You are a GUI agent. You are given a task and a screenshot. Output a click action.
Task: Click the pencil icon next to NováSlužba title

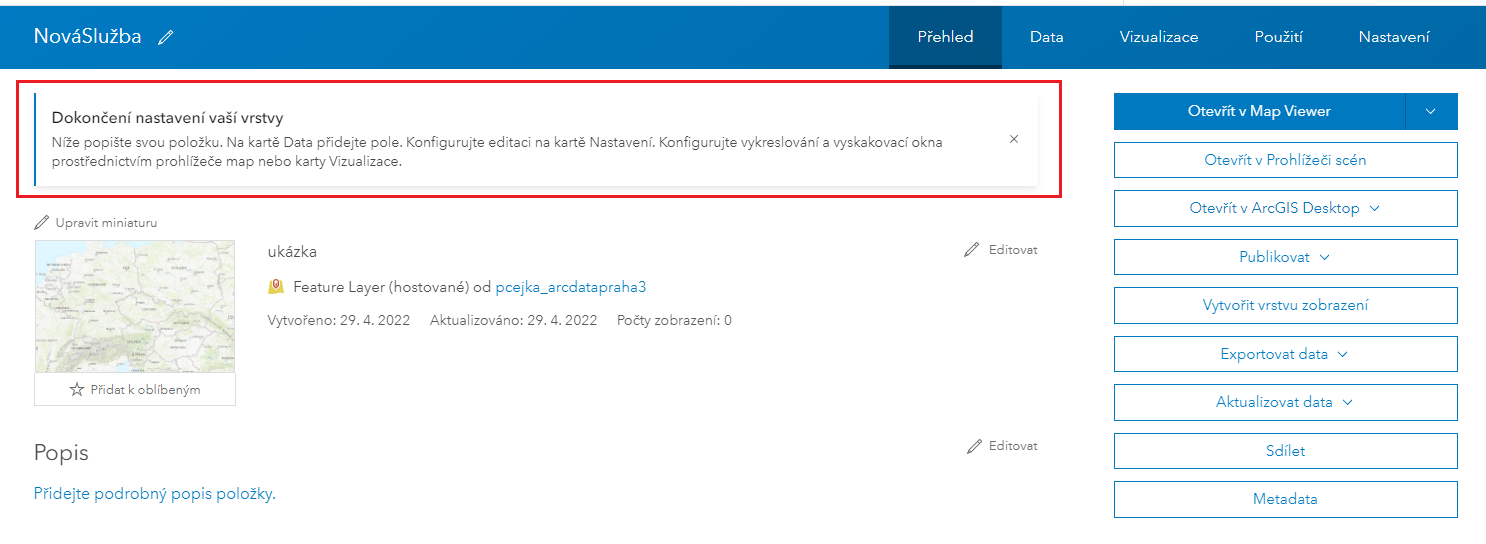[166, 37]
